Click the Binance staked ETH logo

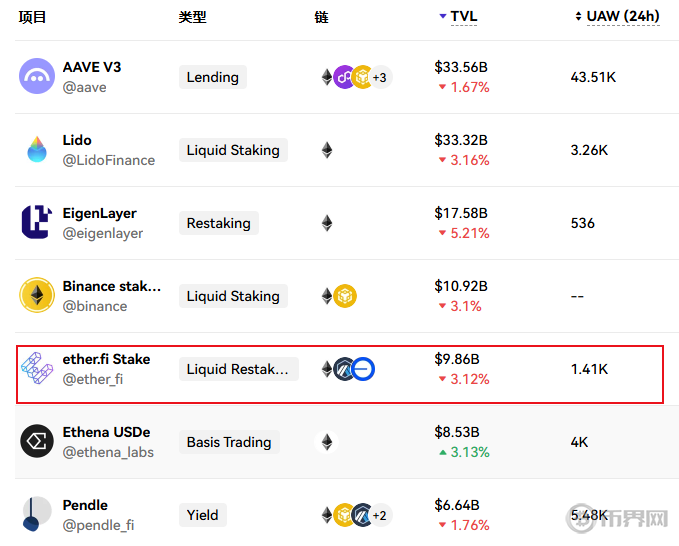(x=37, y=296)
